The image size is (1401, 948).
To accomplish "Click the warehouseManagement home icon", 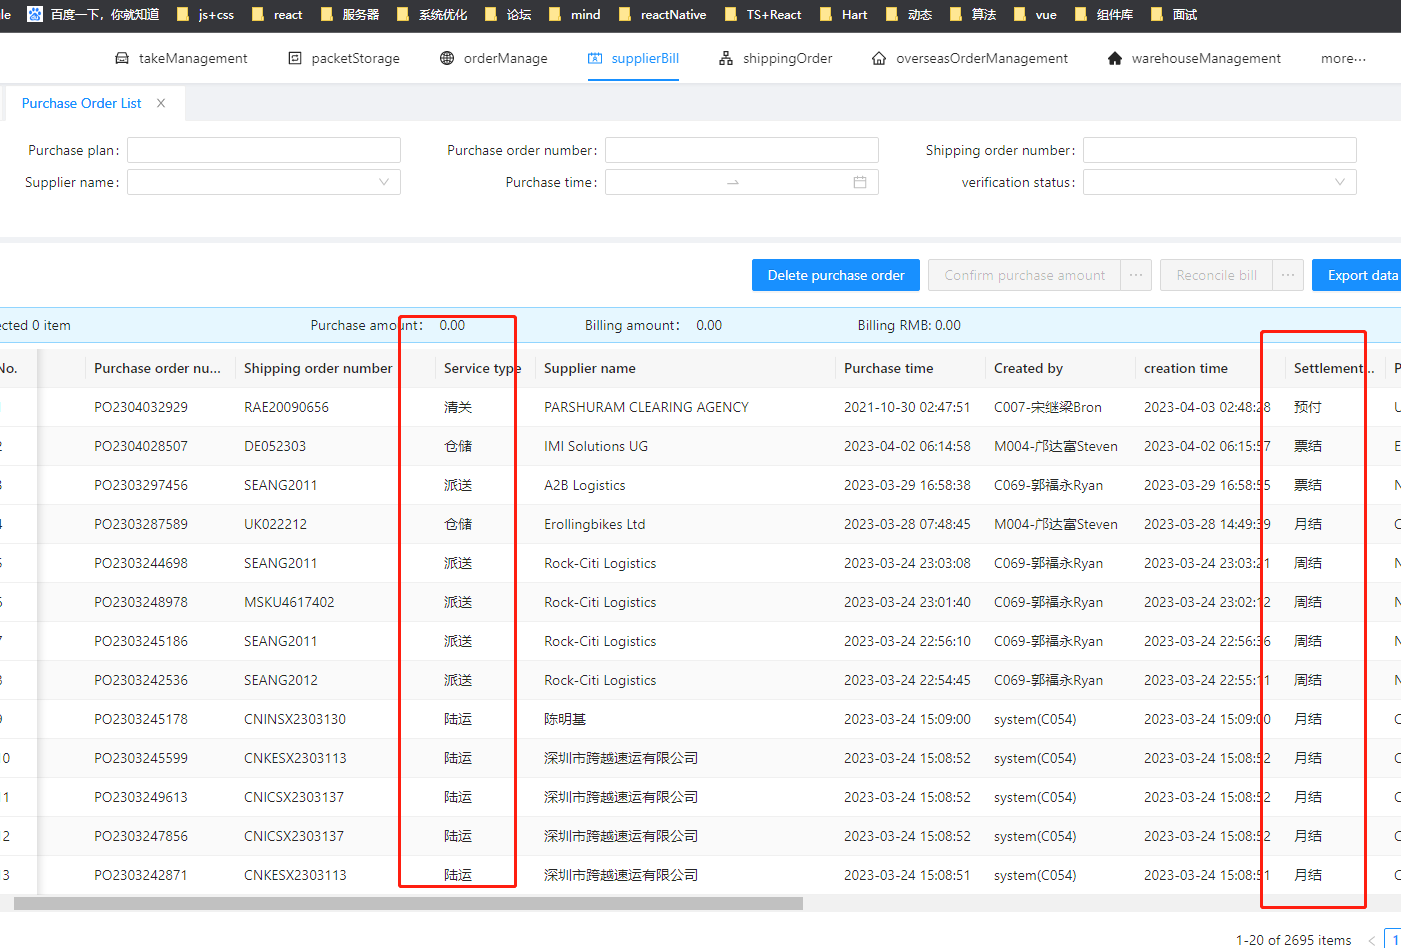I will coord(1115,59).
